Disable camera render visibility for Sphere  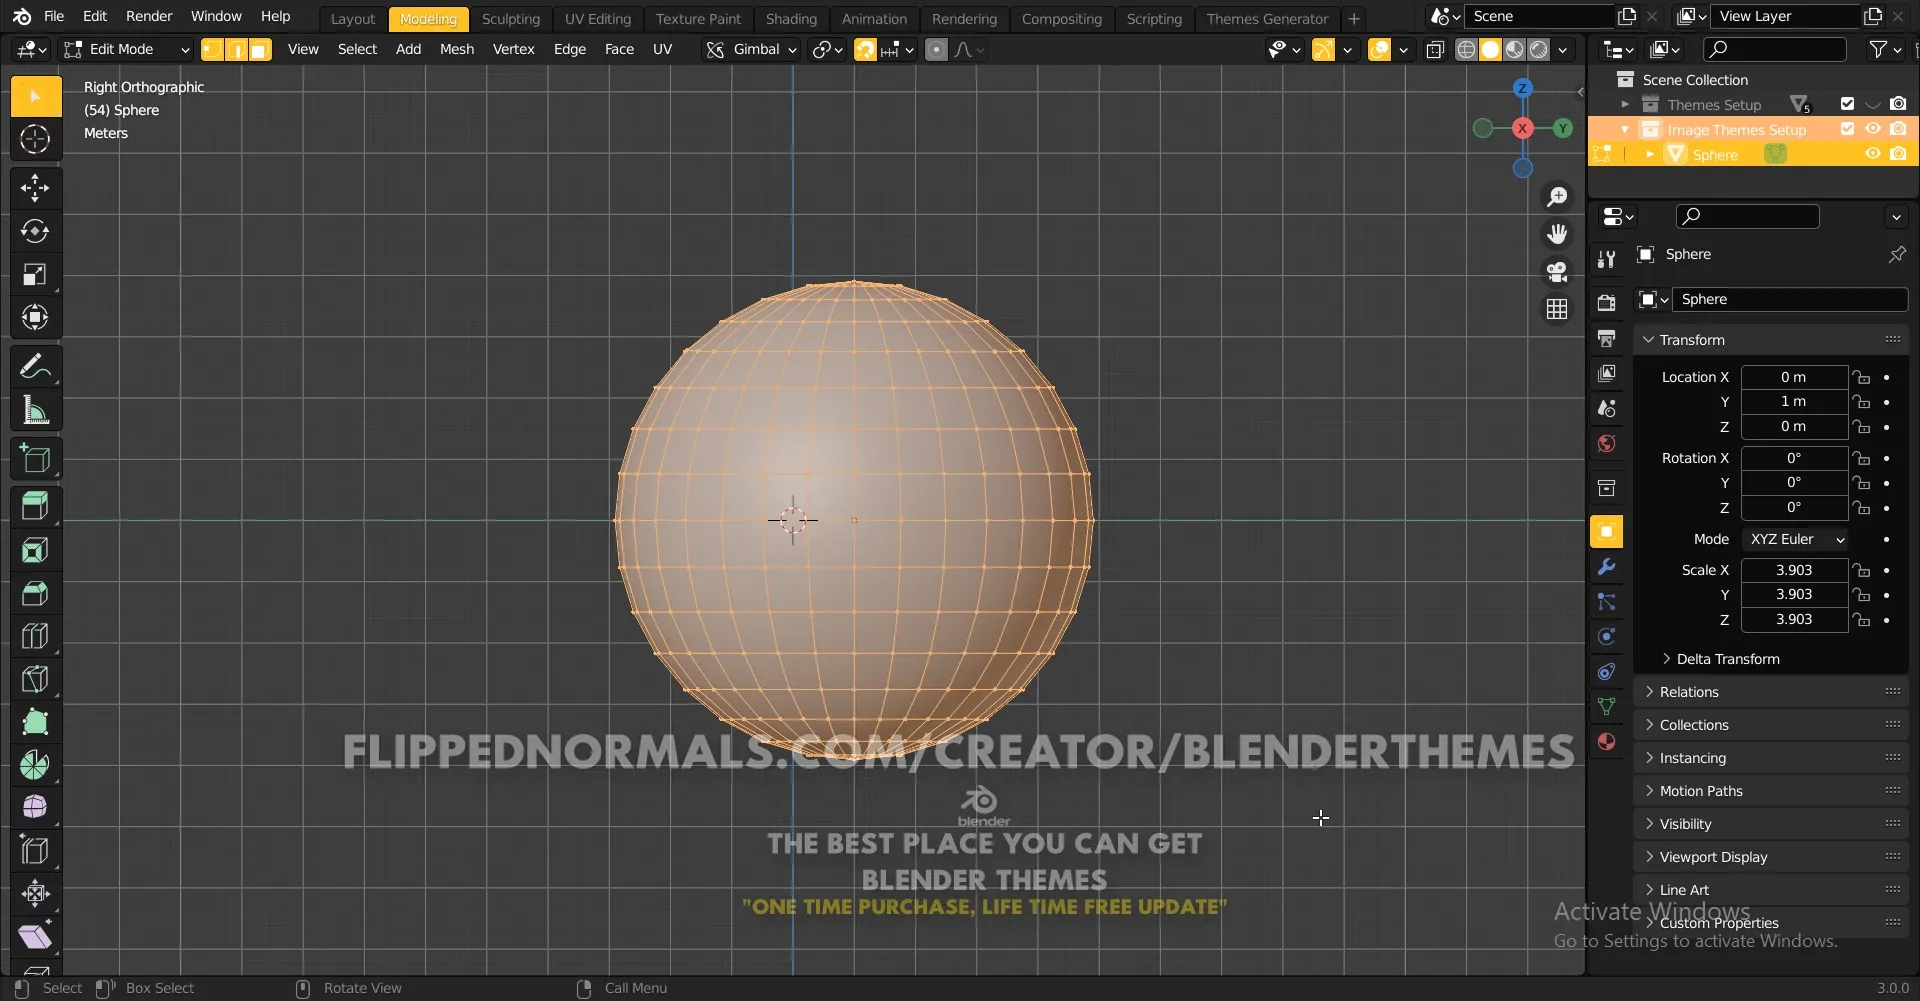tap(1899, 154)
